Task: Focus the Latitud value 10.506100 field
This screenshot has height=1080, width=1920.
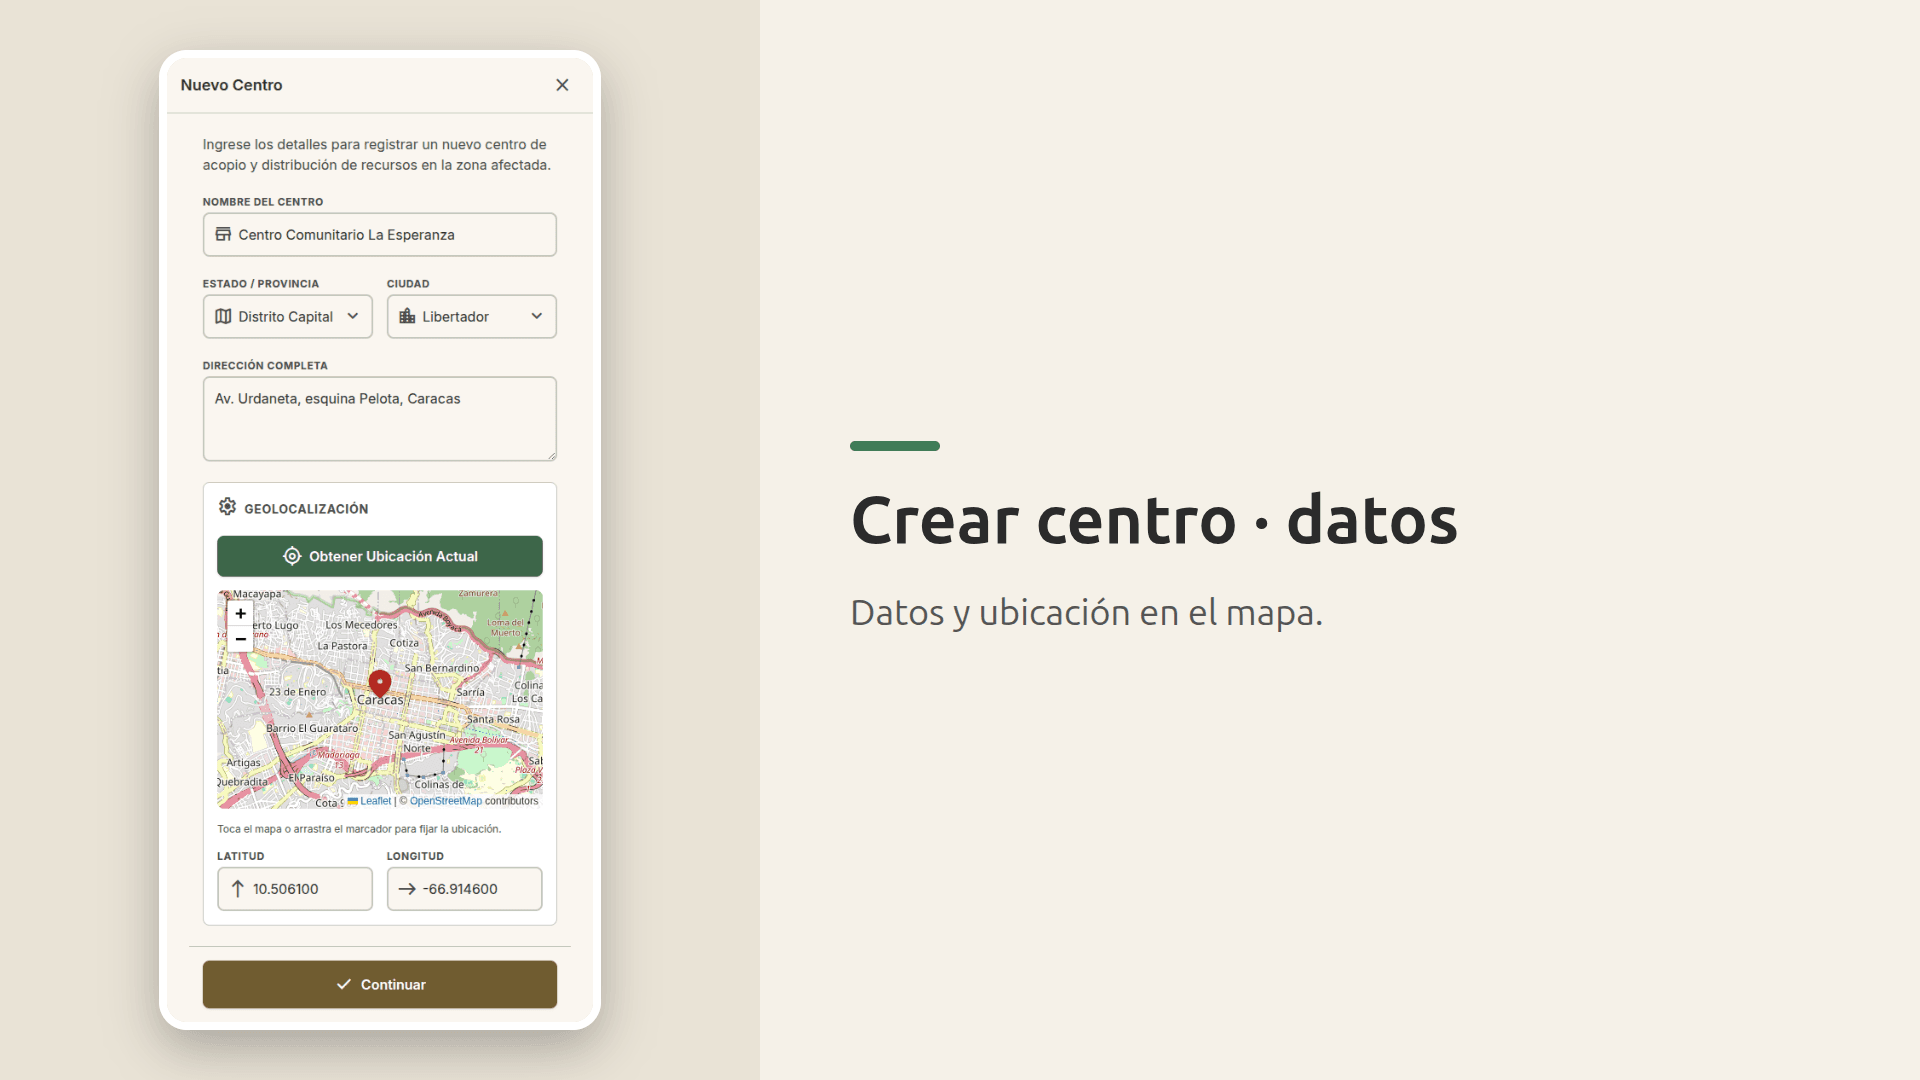Action: 295,888
